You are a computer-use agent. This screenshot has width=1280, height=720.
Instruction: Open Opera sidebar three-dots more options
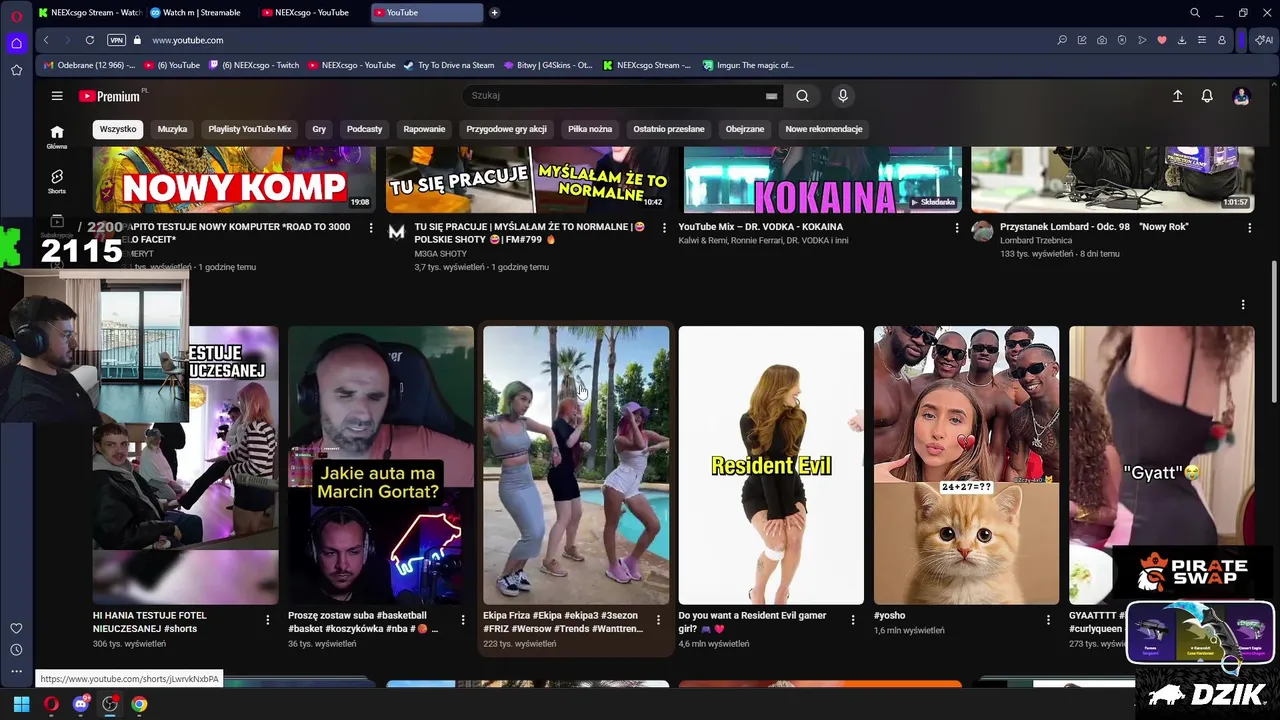[x=16, y=672]
